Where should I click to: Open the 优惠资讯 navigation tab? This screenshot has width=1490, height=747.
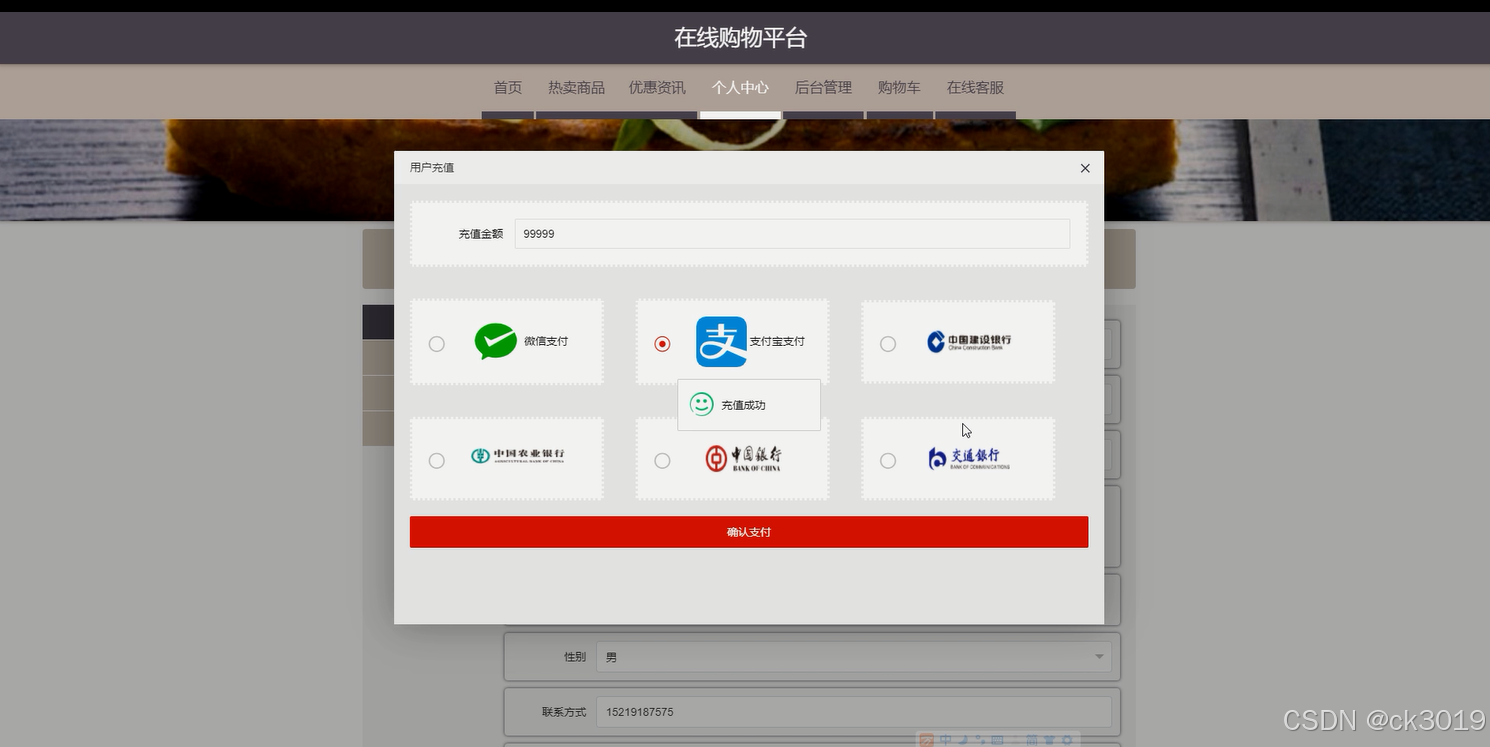(657, 88)
